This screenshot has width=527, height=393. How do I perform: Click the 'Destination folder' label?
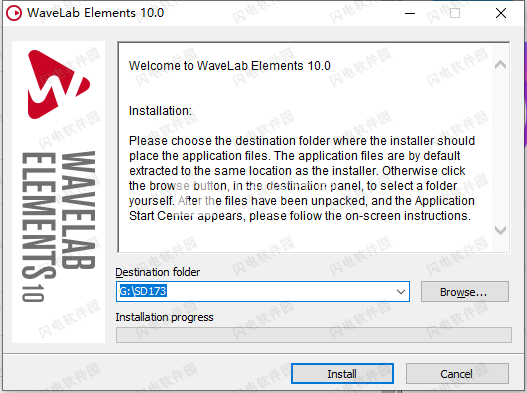(158, 272)
